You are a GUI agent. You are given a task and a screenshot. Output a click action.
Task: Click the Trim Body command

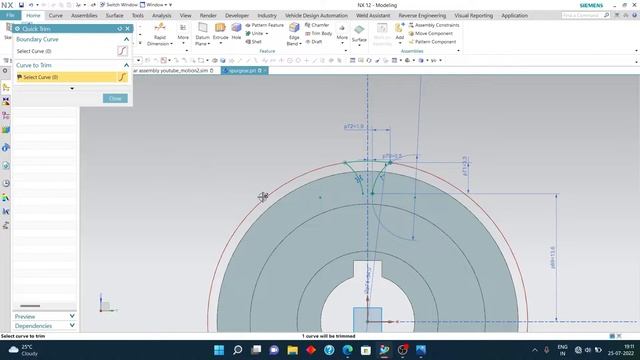point(319,33)
